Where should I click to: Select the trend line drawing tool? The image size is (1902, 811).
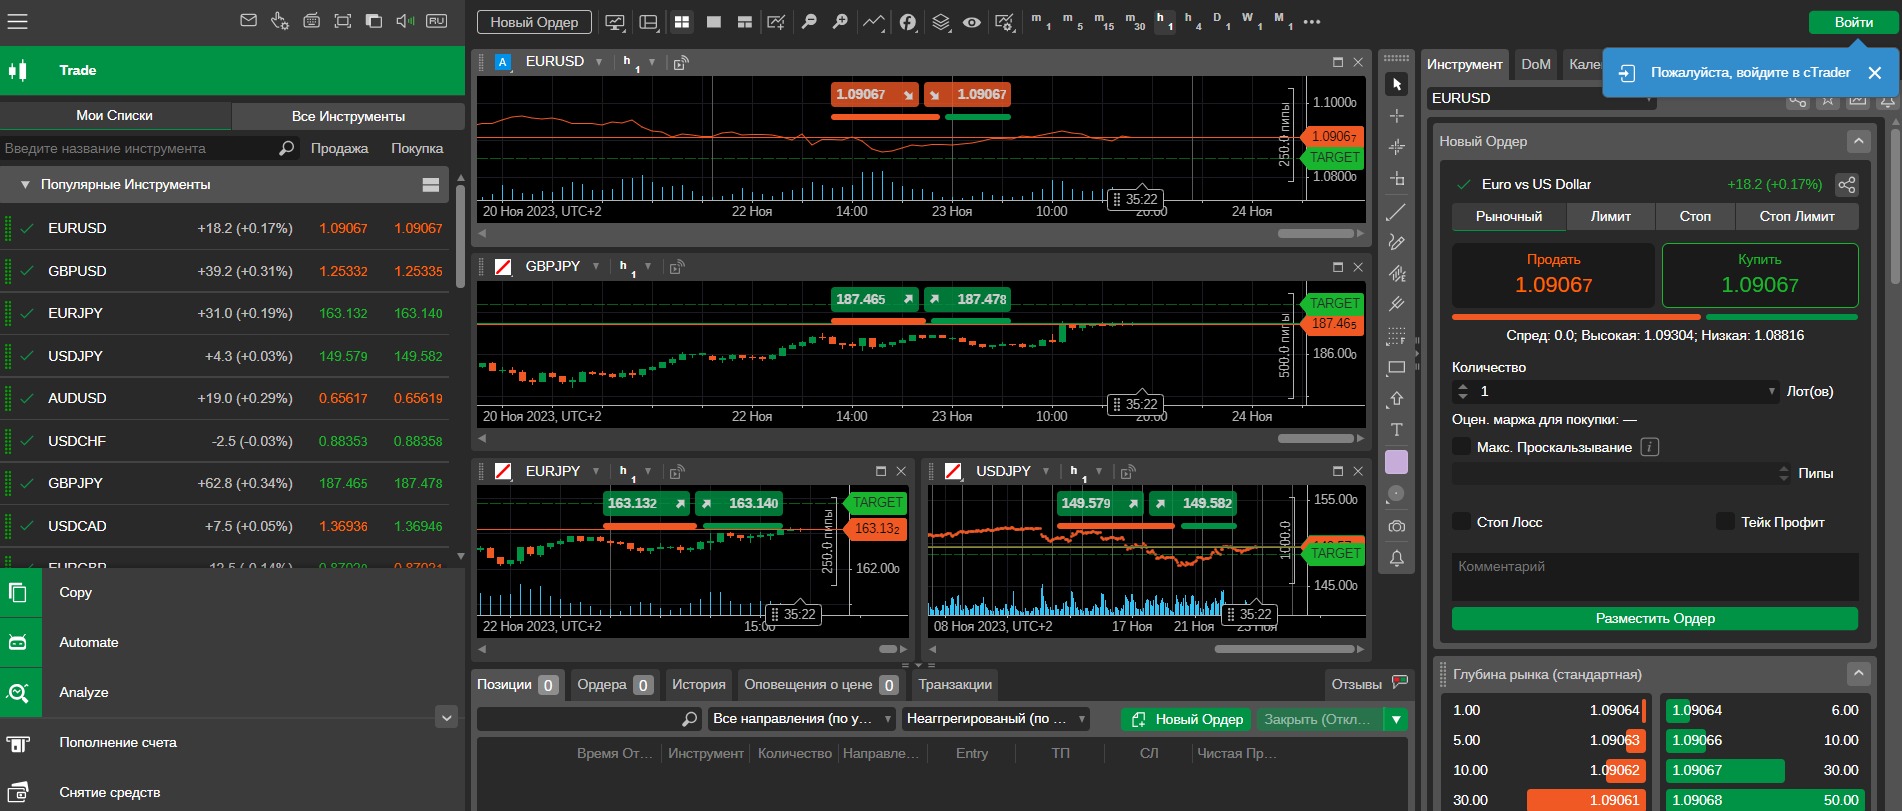coord(1397,211)
